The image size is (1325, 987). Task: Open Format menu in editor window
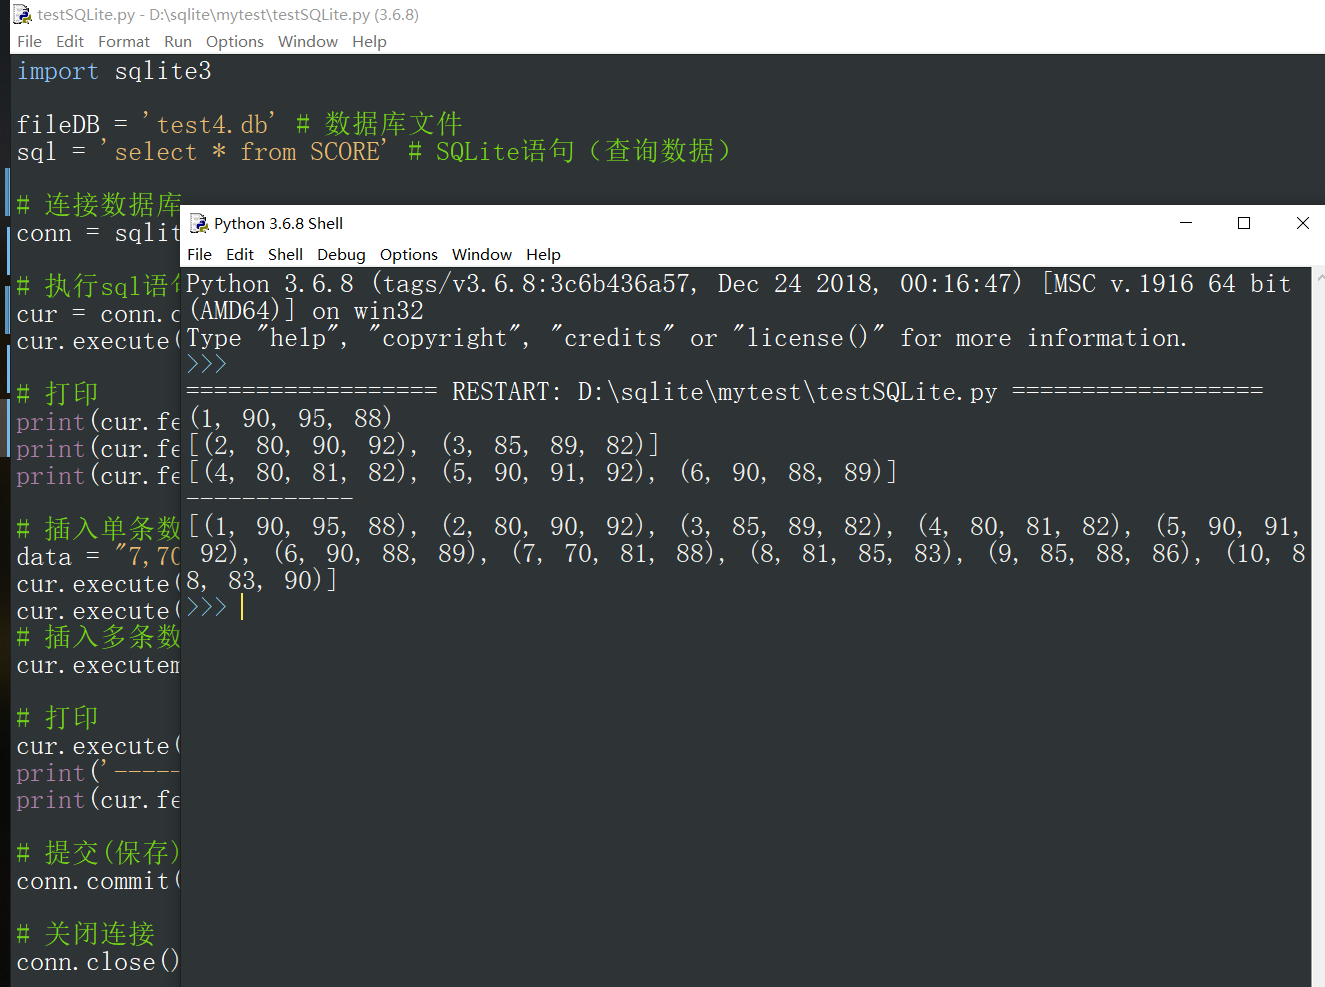pos(124,41)
